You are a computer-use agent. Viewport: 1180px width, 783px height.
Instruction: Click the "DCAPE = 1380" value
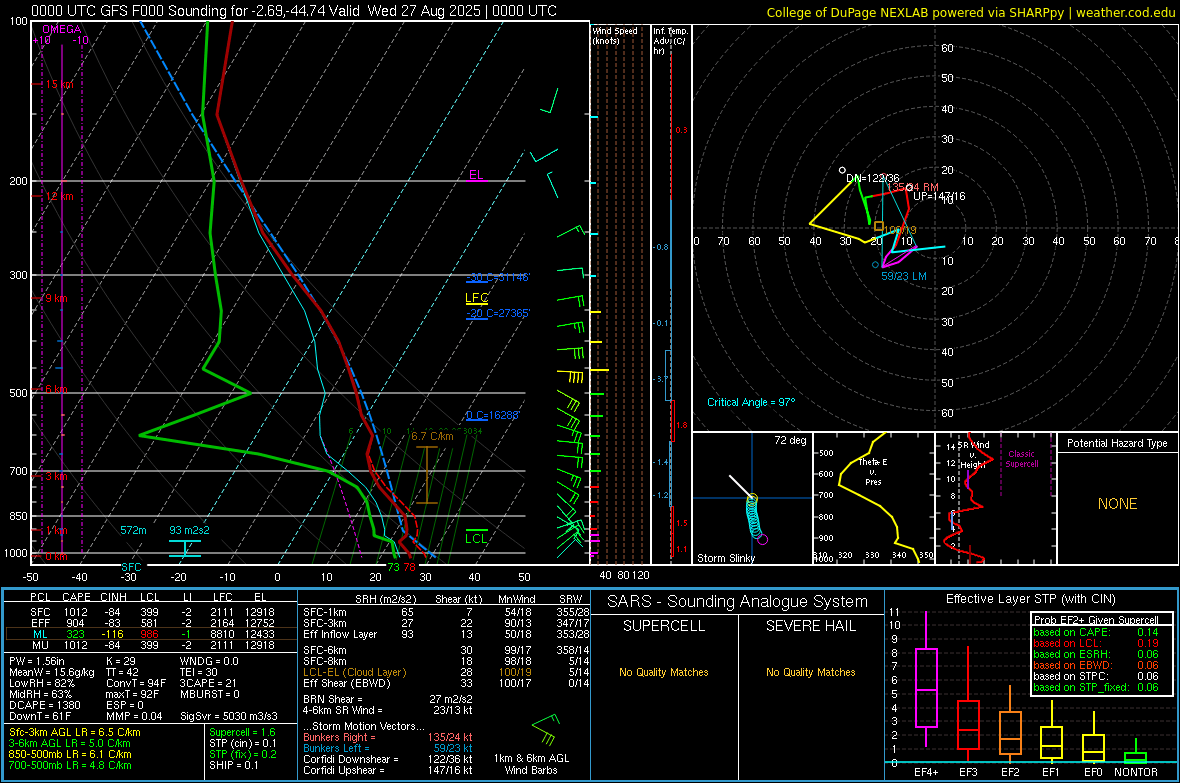[x=44, y=705]
